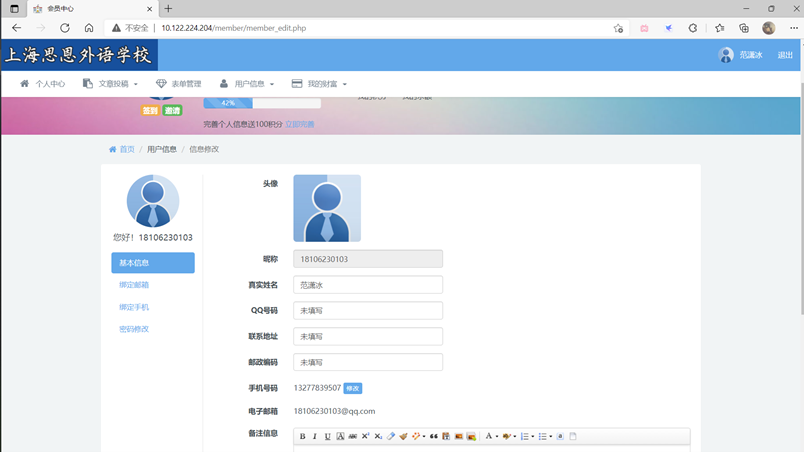Click the background highlight color icon
The width and height of the screenshot is (804, 452).
coord(507,436)
